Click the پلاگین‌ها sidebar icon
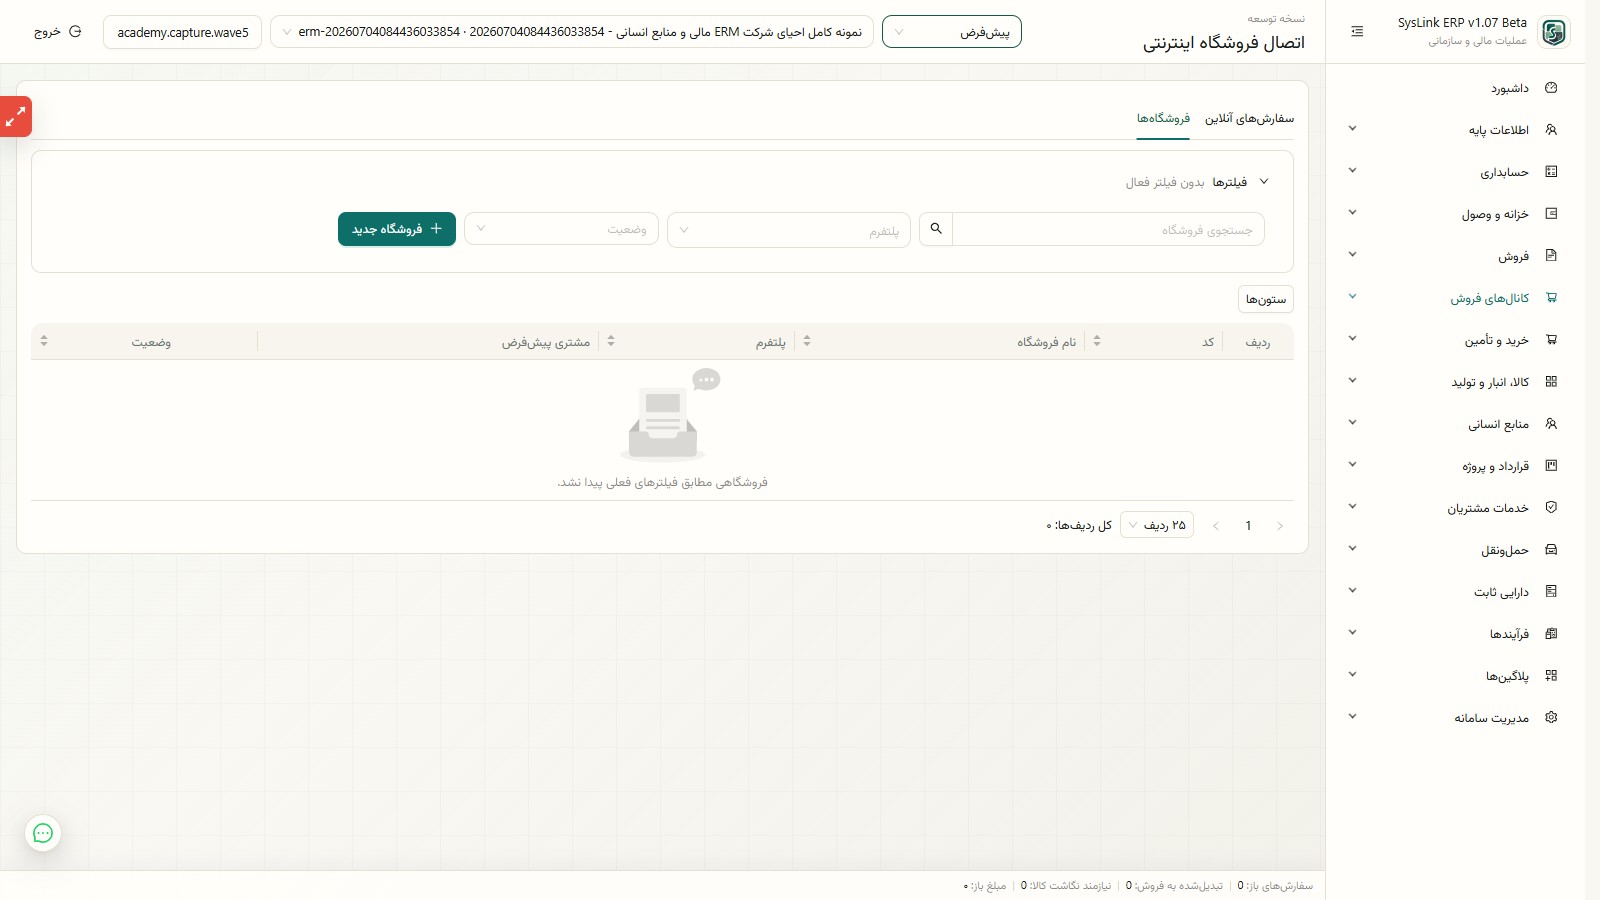 pos(1551,676)
